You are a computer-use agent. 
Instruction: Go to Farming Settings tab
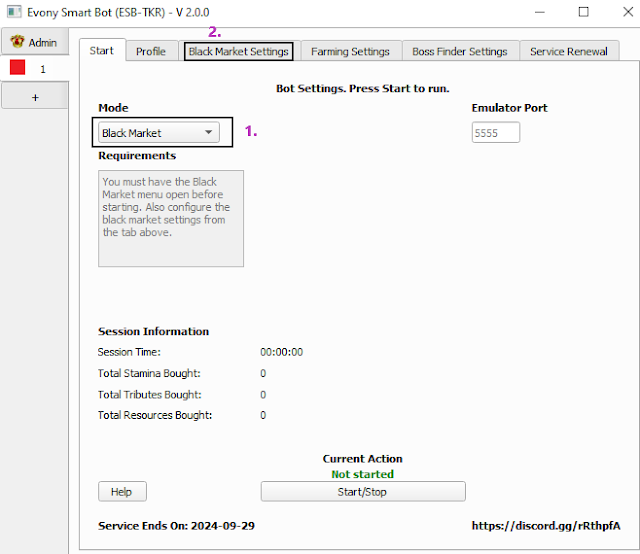350,51
